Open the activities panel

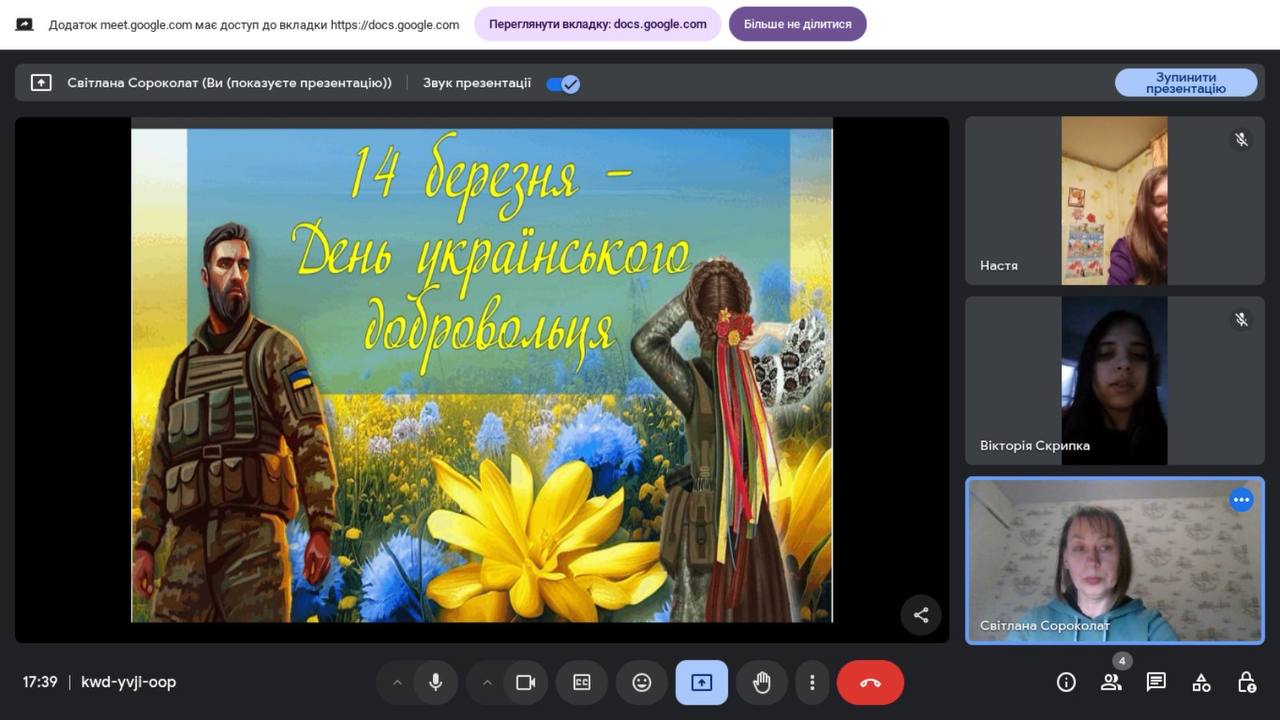click(1201, 682)
